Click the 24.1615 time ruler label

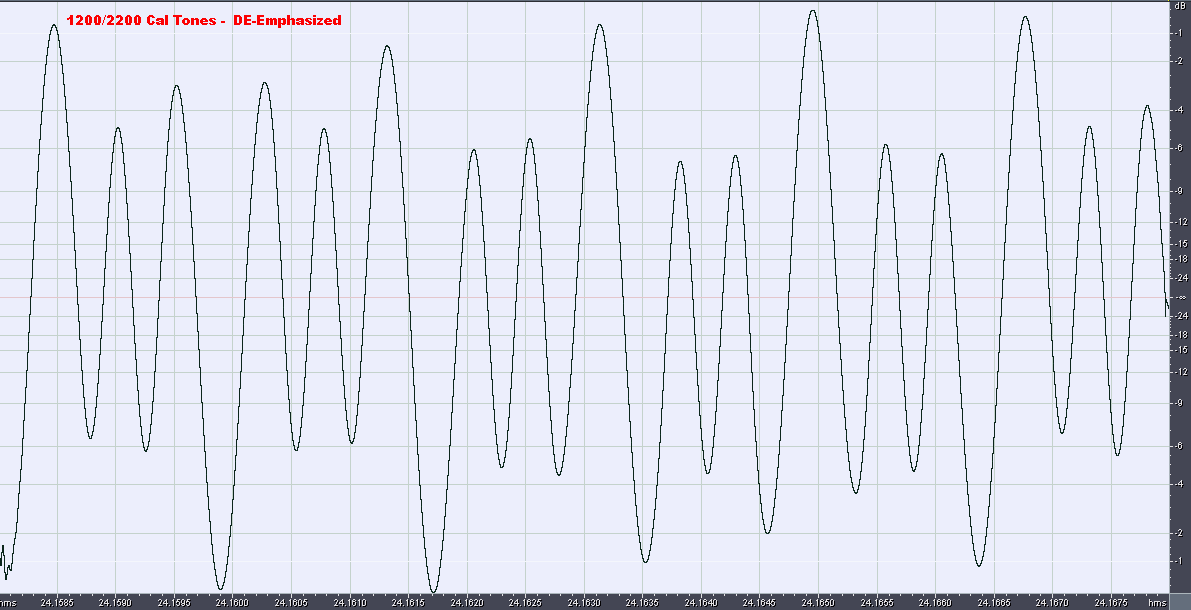point(408,603)
